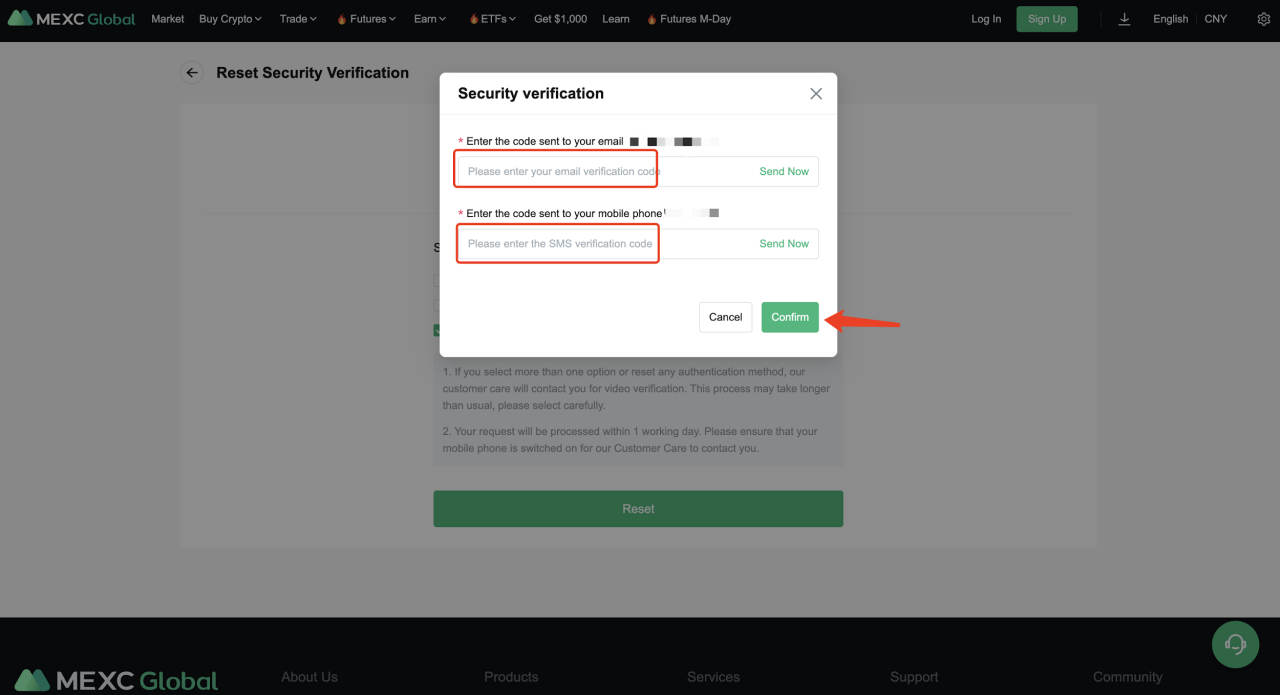Click the download app icon
The image size is (1280, 695).
point(1124,19)
